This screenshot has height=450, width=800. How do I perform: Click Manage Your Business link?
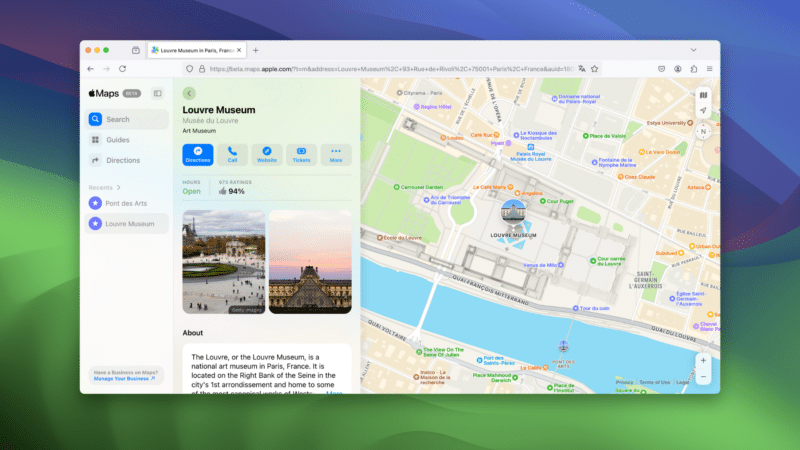pyautogui.click(x=124, y=379)
